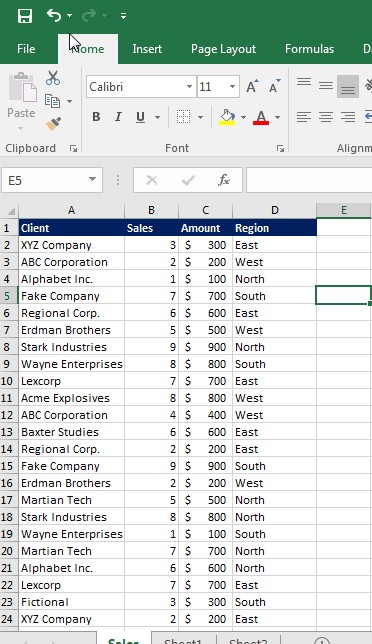Switch to the Home ribbon tab
Image resolution: width=372 pixels, height=644 pixels.
tap(88, 49)
